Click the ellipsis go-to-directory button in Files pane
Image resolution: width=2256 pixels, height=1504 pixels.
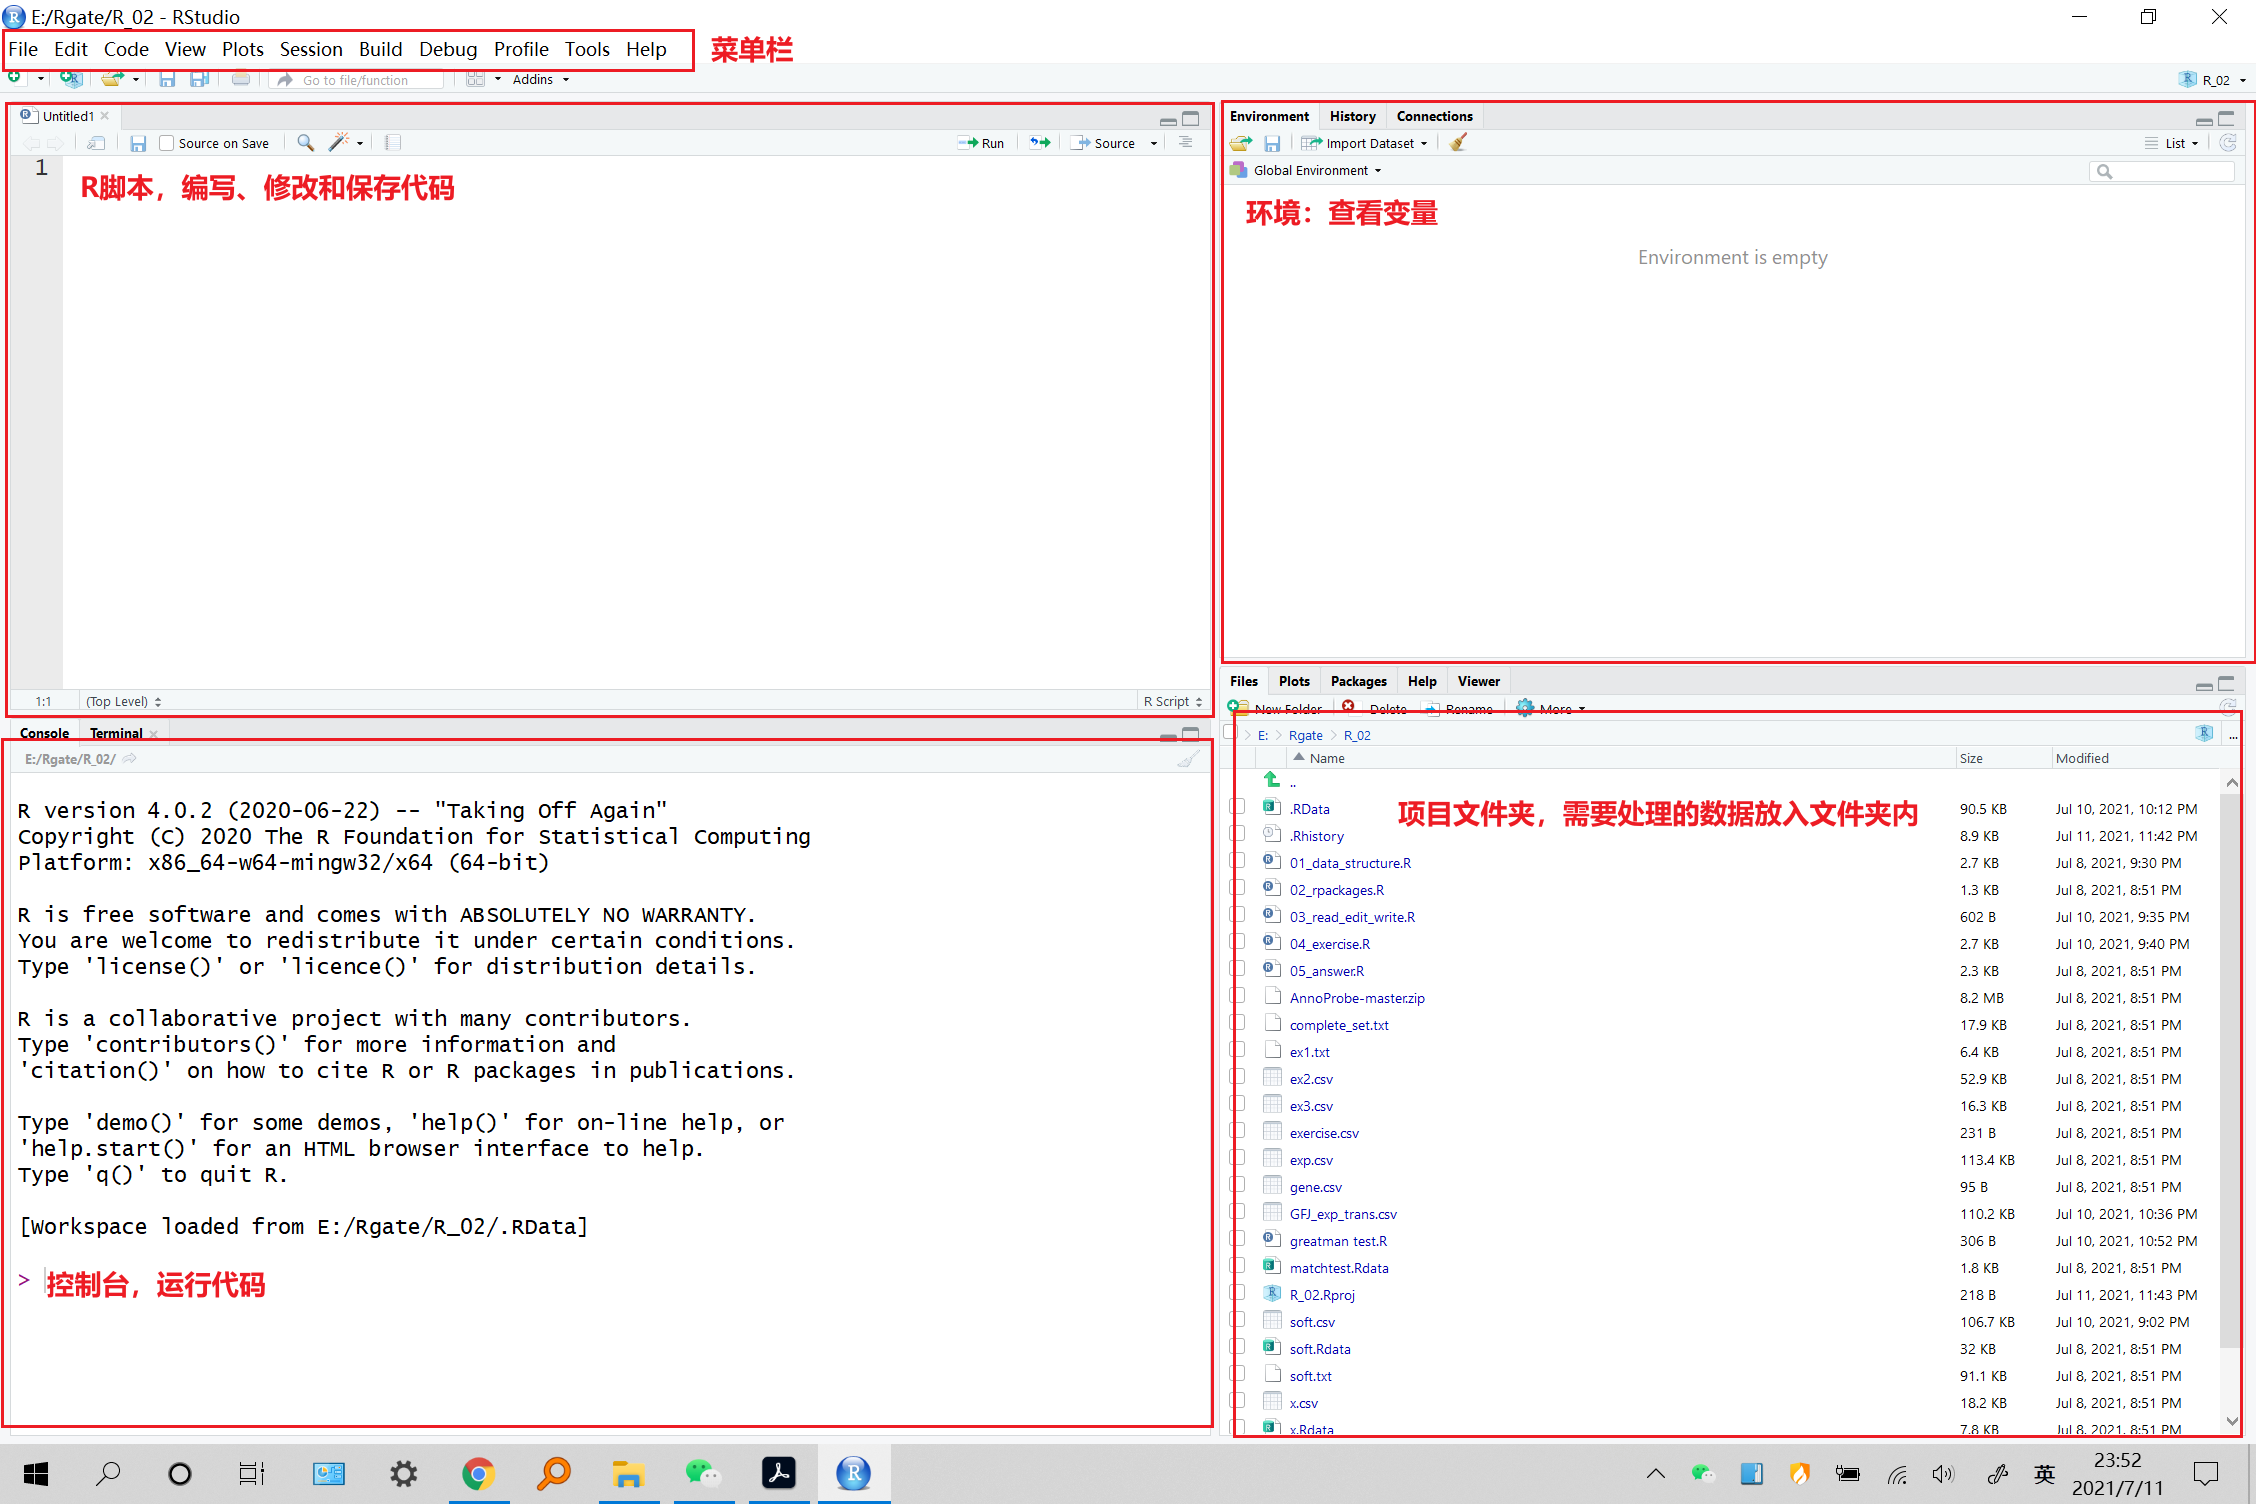2234,735
